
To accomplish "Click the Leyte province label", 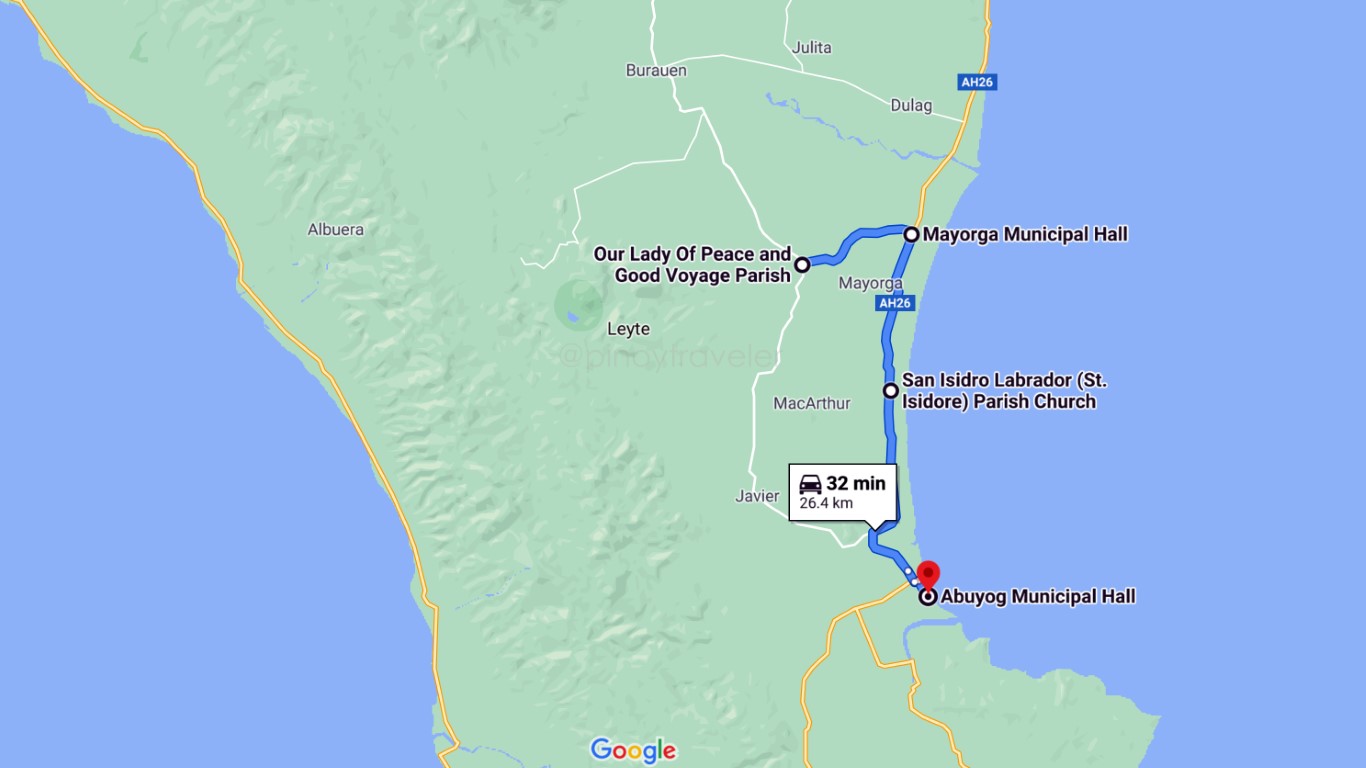I will (628, 329).
